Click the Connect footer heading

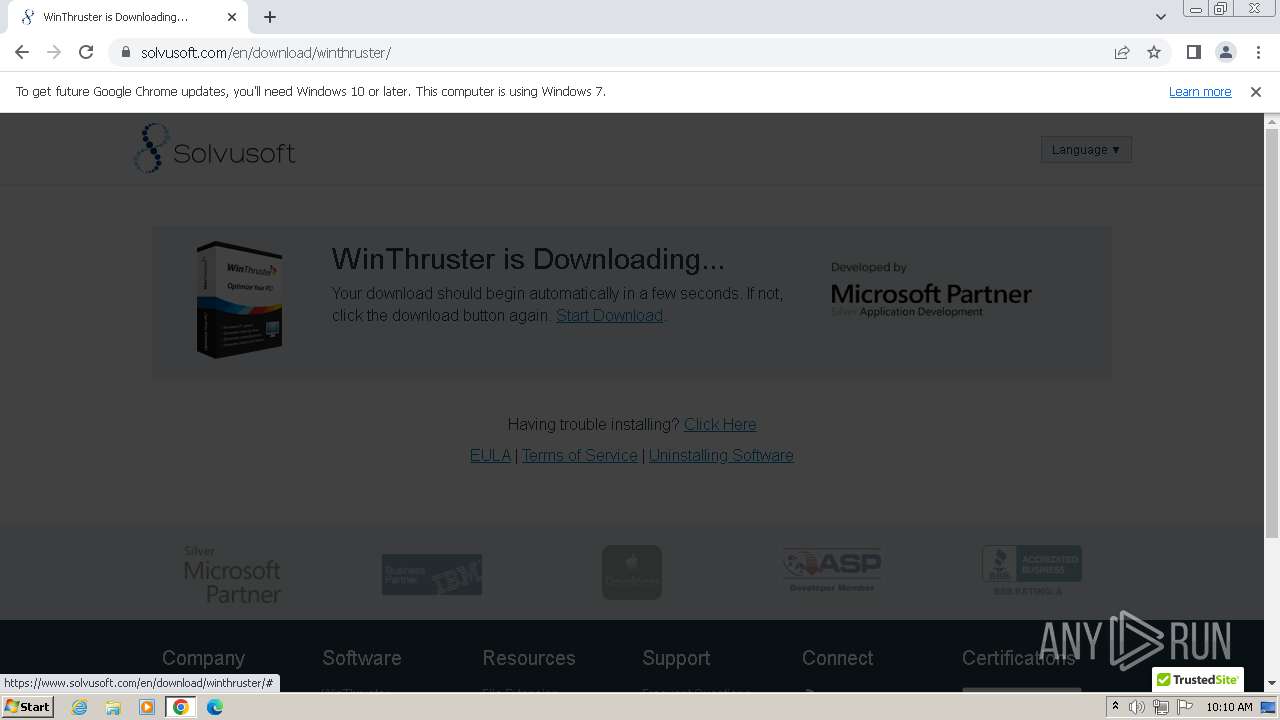click(838, 658)
